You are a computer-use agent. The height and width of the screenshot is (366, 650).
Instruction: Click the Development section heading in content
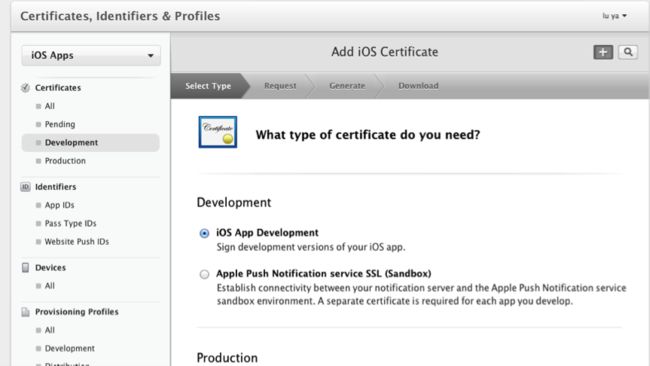click(234, 202)
